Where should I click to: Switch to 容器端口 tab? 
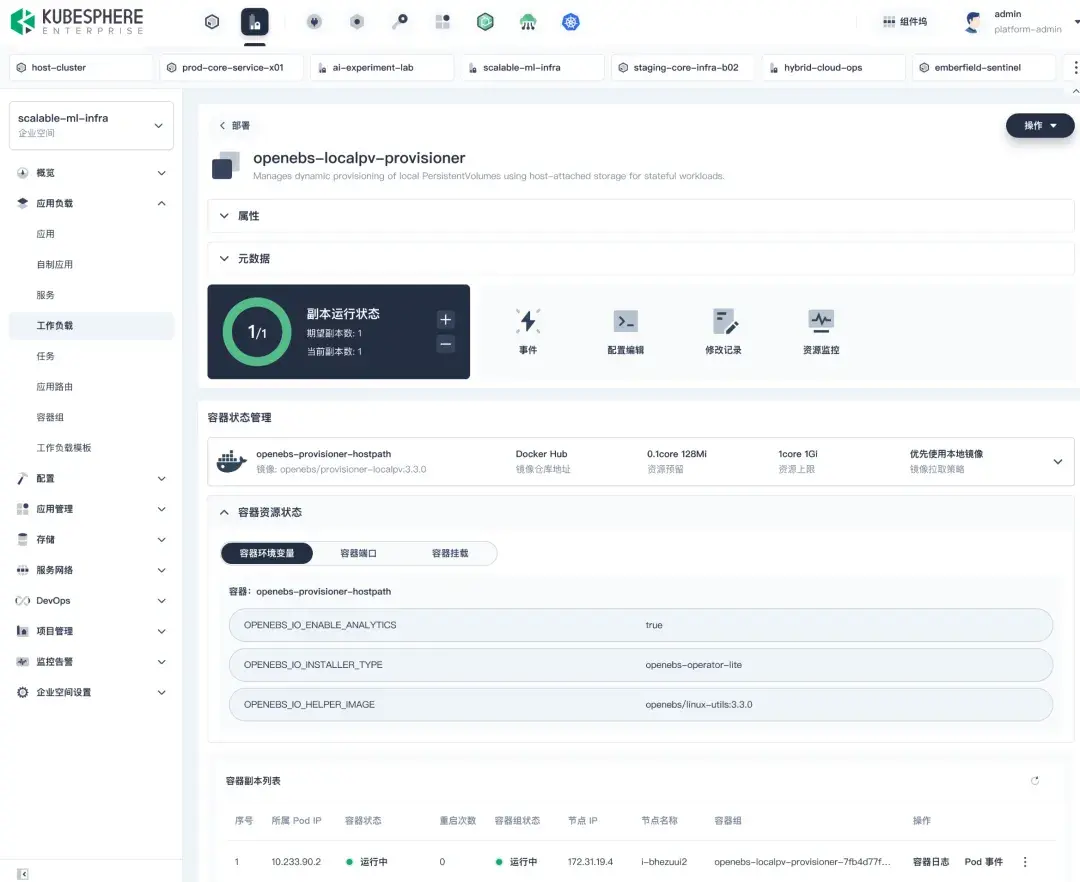pyautogui.click(x=358, y=553)
